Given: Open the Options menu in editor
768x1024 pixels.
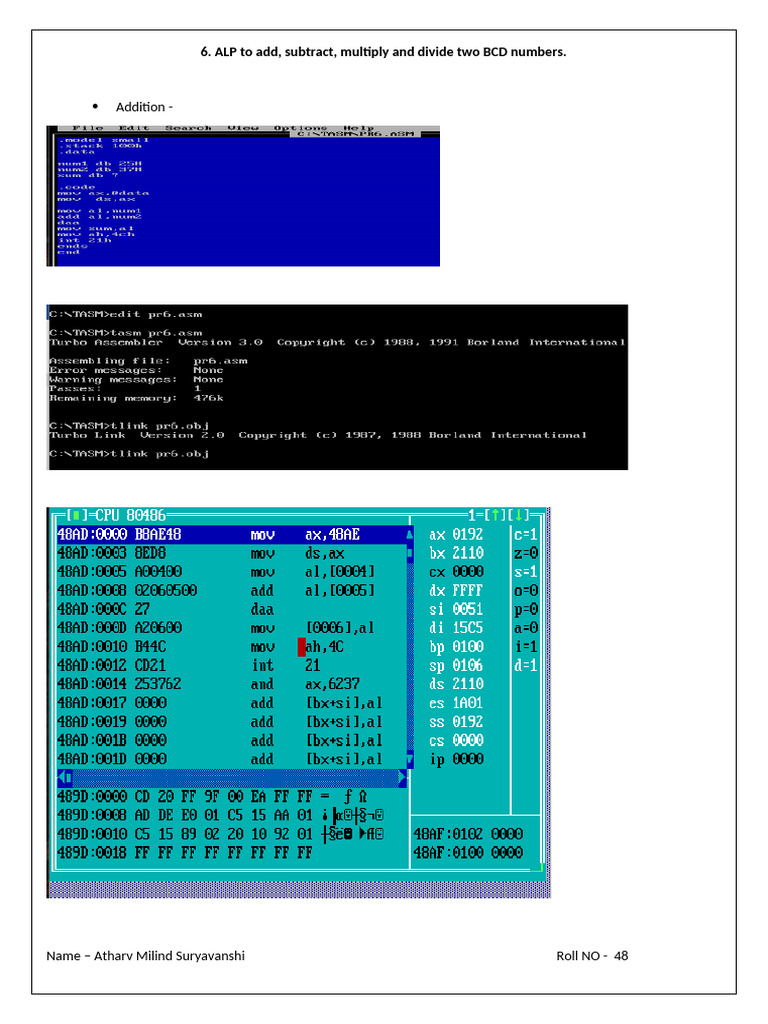Looking at the screenshot, I should [300, 128].
